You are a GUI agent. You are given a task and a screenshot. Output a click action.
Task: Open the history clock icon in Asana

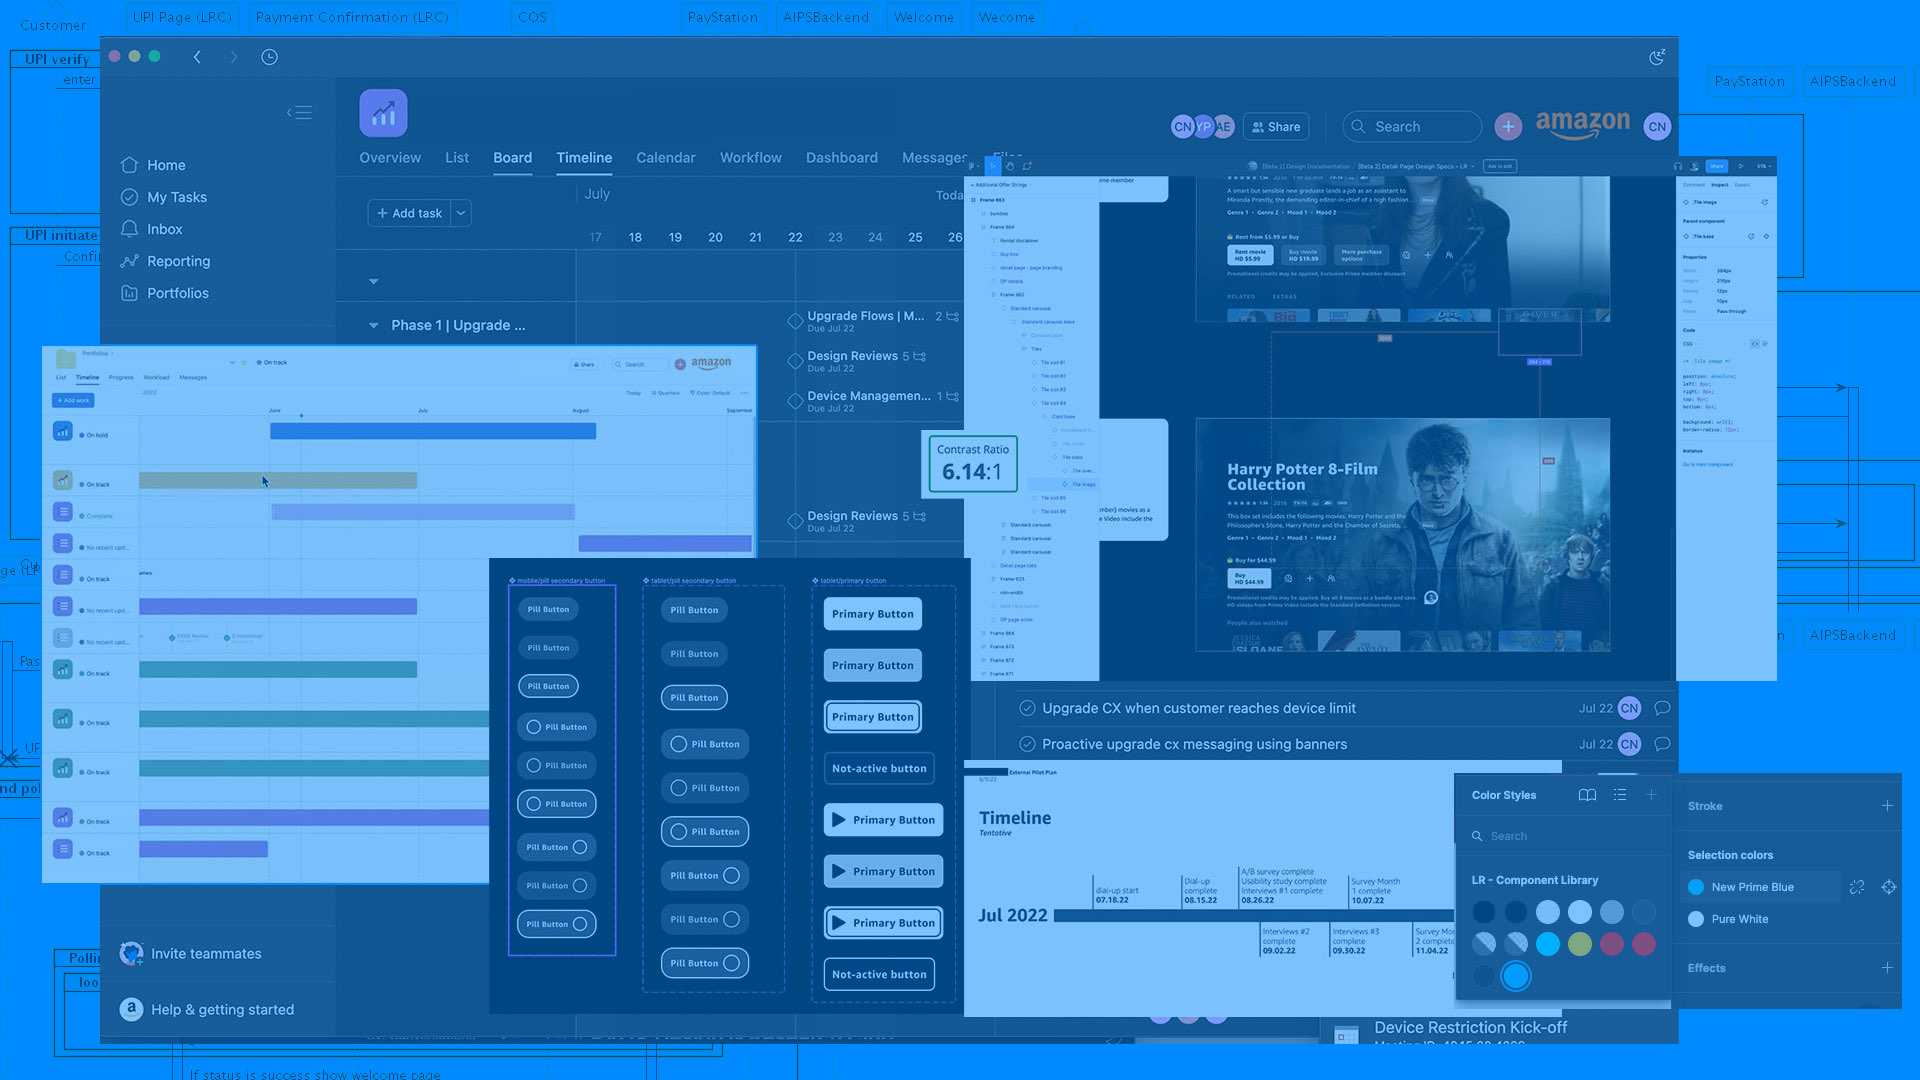pyautogui.click(x=269, y=57)
